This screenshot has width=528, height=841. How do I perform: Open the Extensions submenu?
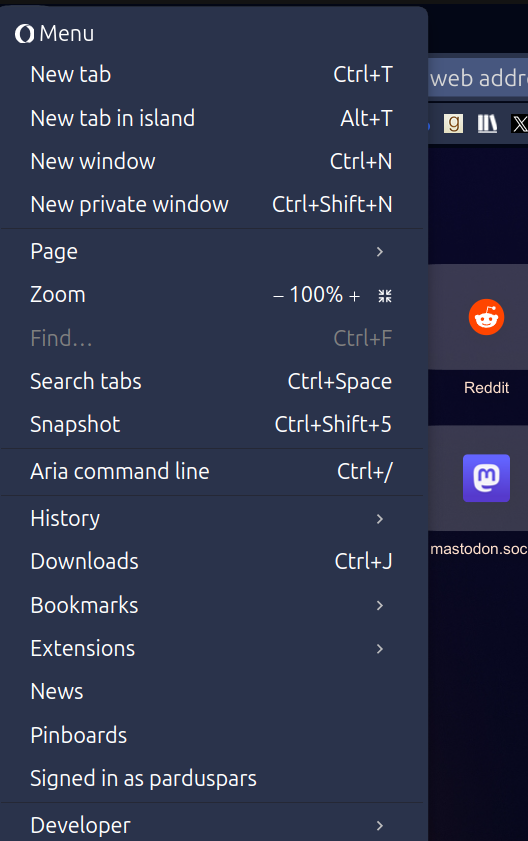click(x=212, y=648)
